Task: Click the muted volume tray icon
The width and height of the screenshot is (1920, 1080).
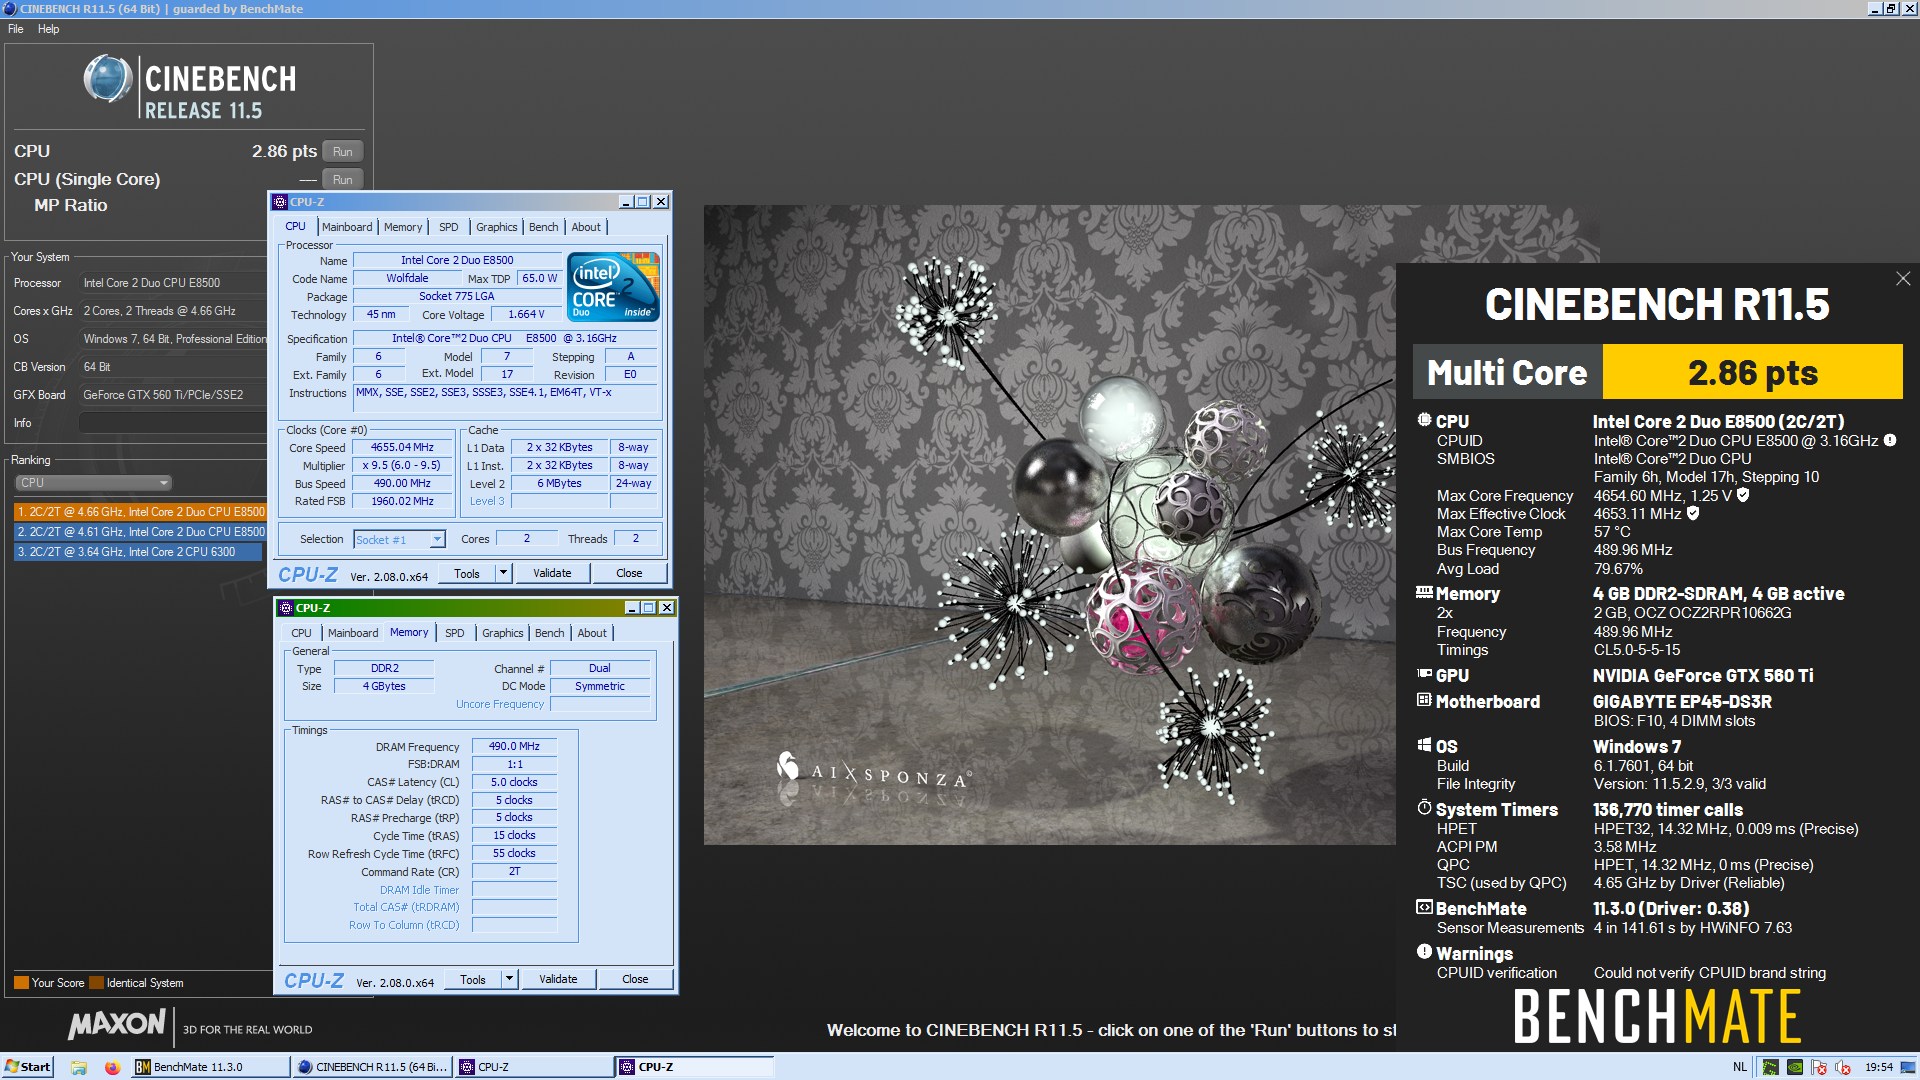Action: click(x=1843, y=1067)
